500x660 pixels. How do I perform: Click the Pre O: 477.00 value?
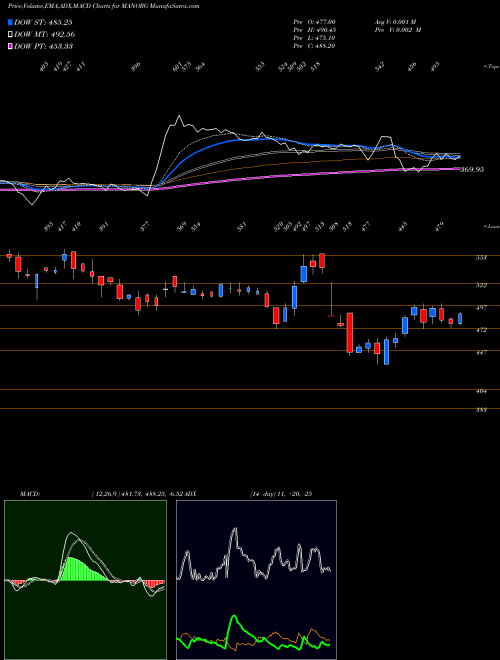[x=314, y=22]
